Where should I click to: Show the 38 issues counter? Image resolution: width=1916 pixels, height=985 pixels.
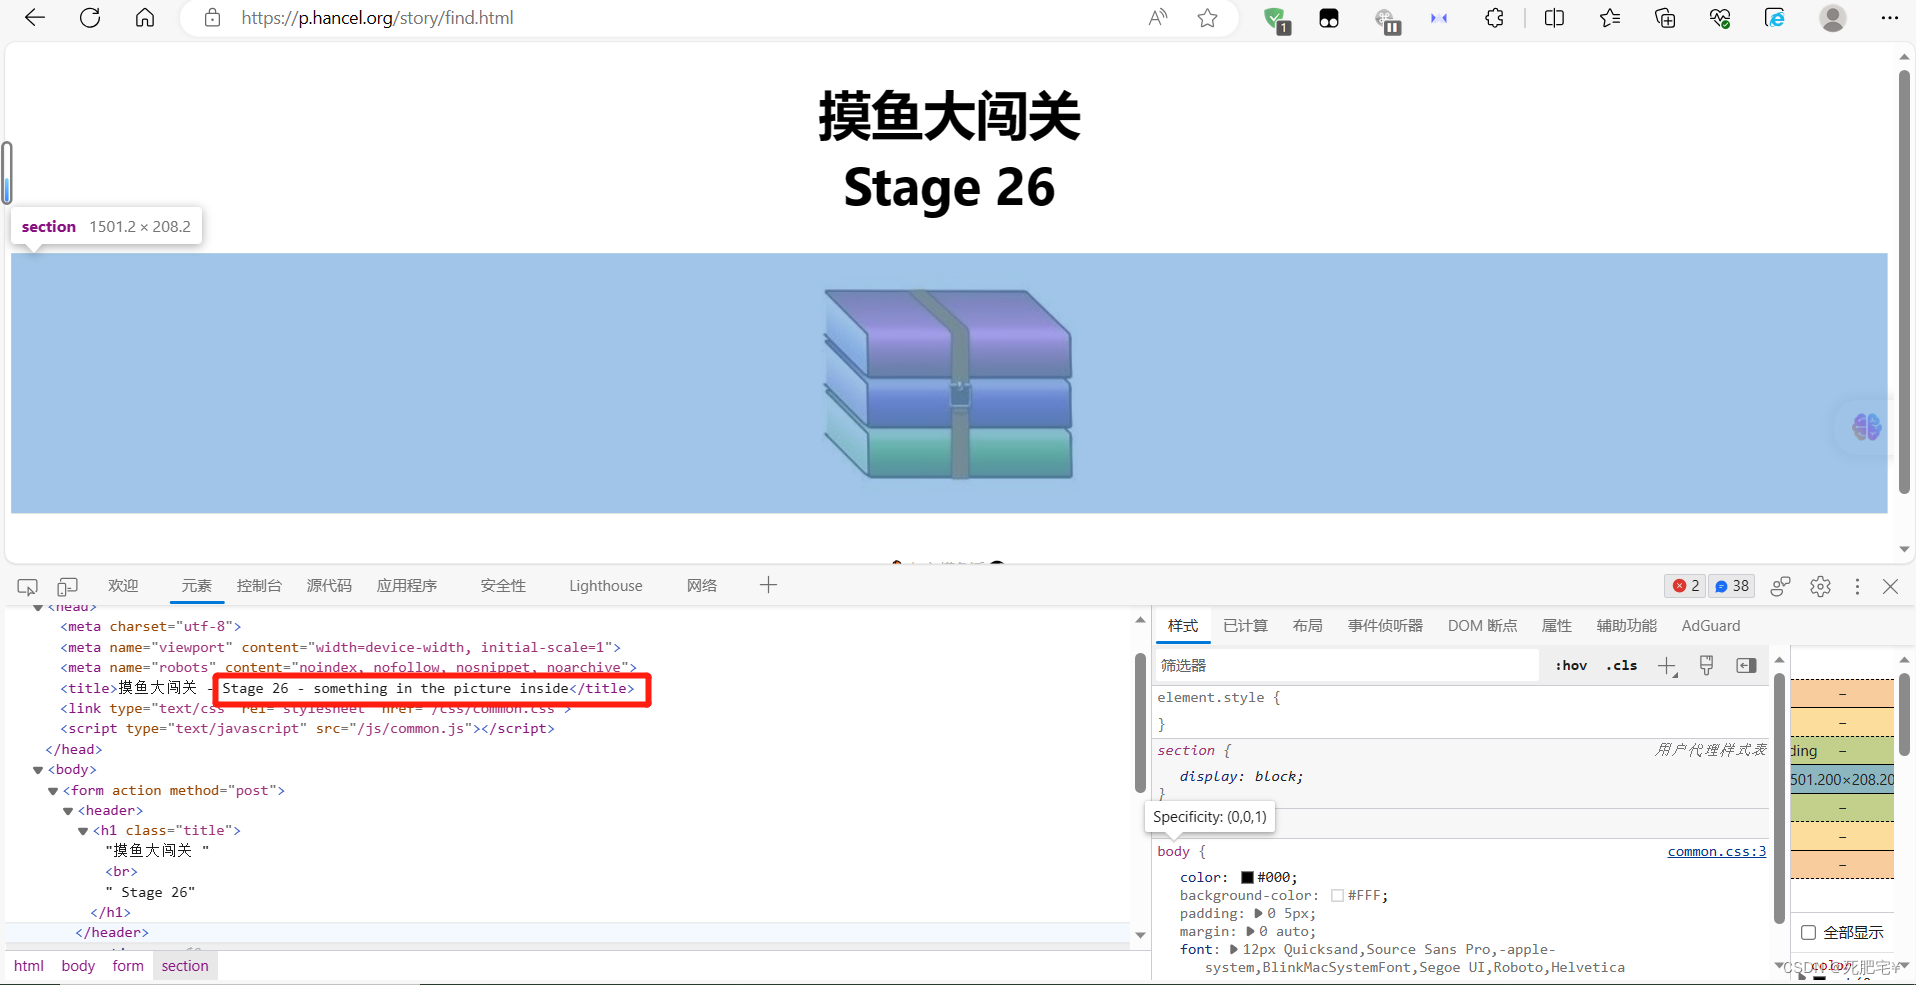[x=1732, y=586]
